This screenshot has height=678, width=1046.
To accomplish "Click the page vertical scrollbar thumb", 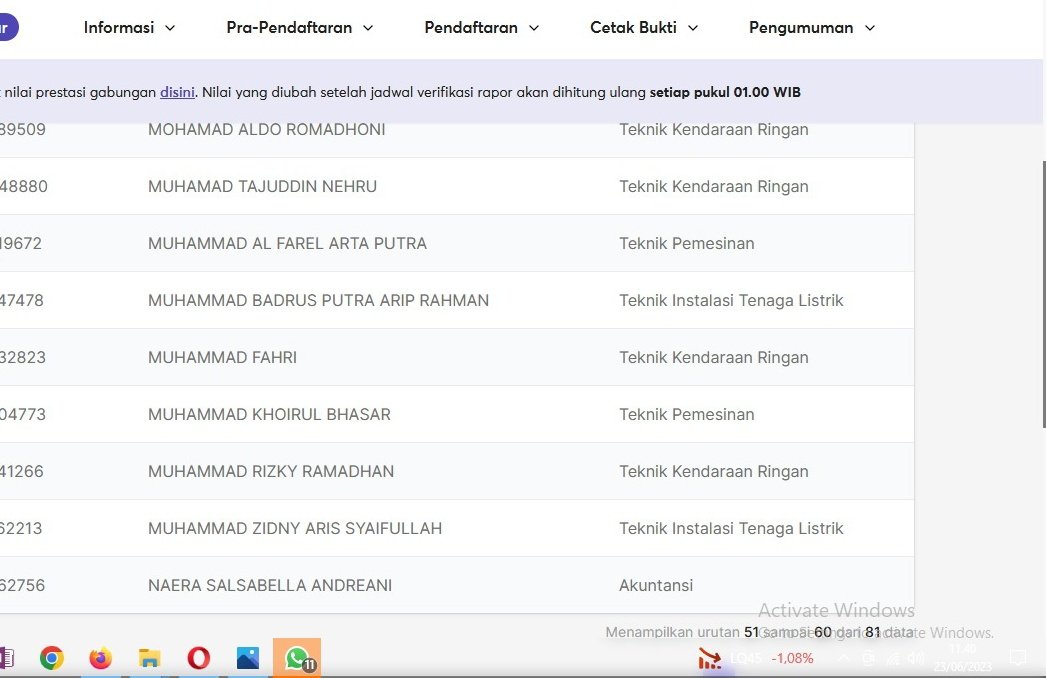I will 1043,294.
